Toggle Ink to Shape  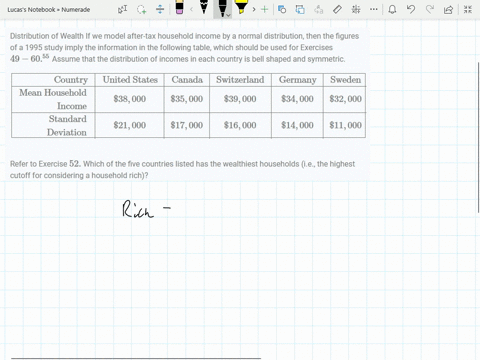point(300,9)
